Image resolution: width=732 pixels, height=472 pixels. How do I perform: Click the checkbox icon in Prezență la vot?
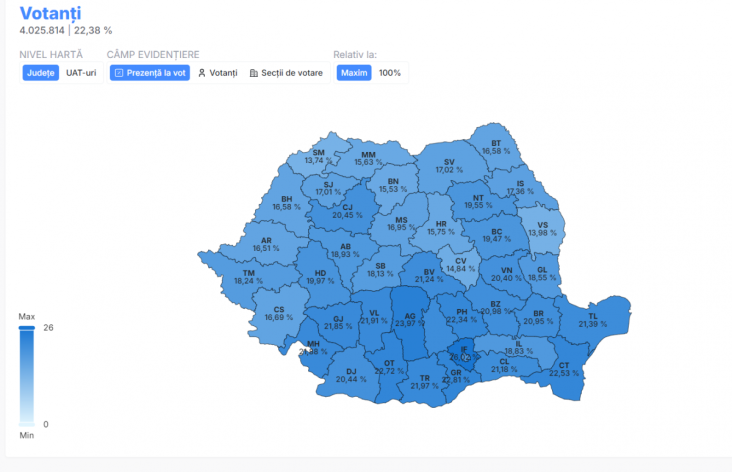(118, 73)
